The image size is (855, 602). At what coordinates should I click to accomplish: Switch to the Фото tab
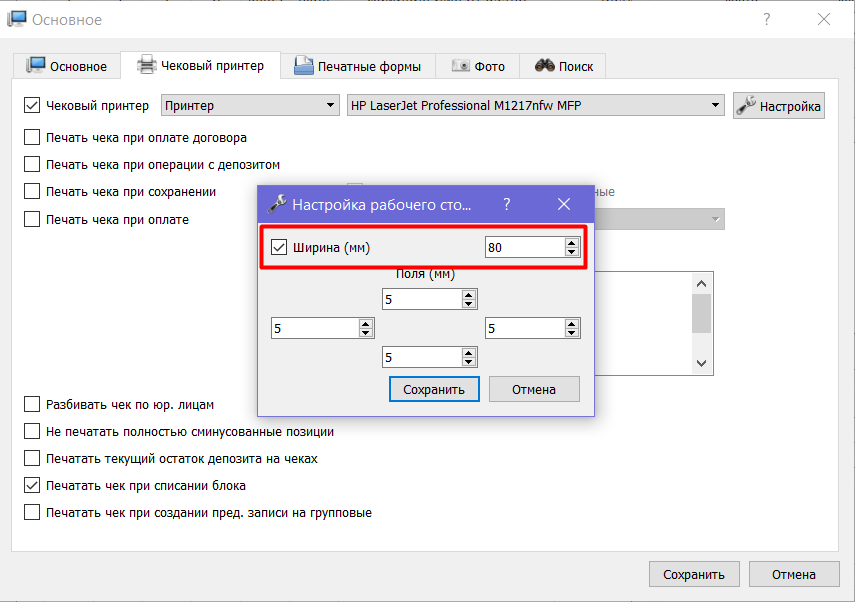478,67
